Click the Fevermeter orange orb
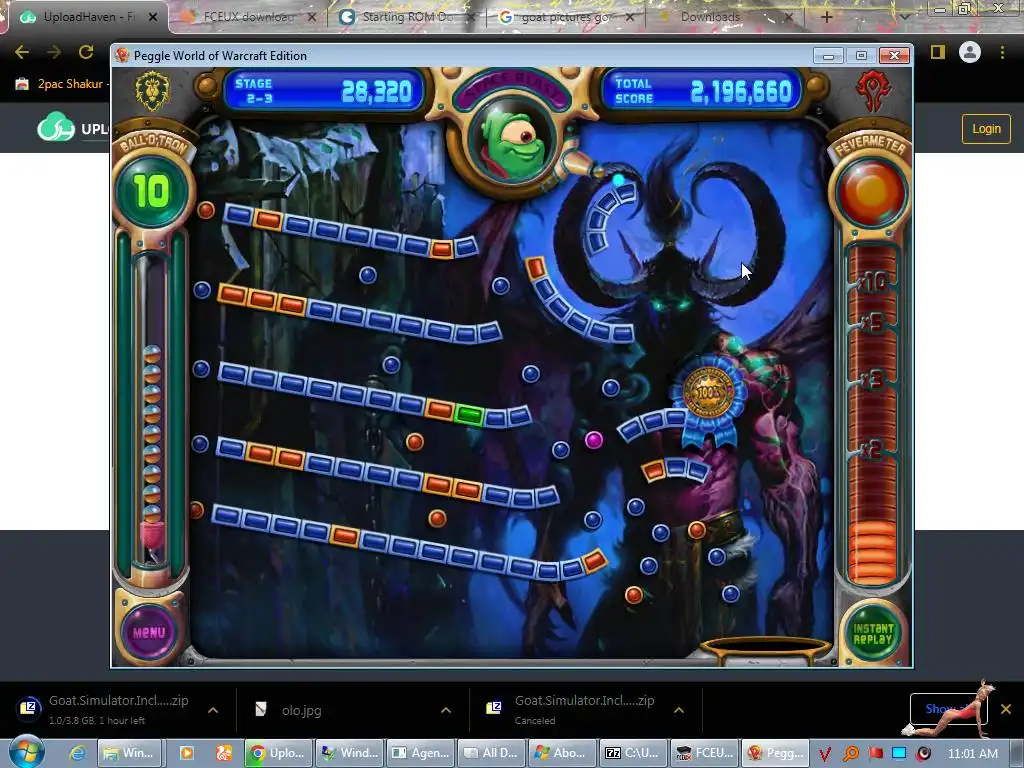This screenshot has height=768, width=1024. (x=871, y=192)
